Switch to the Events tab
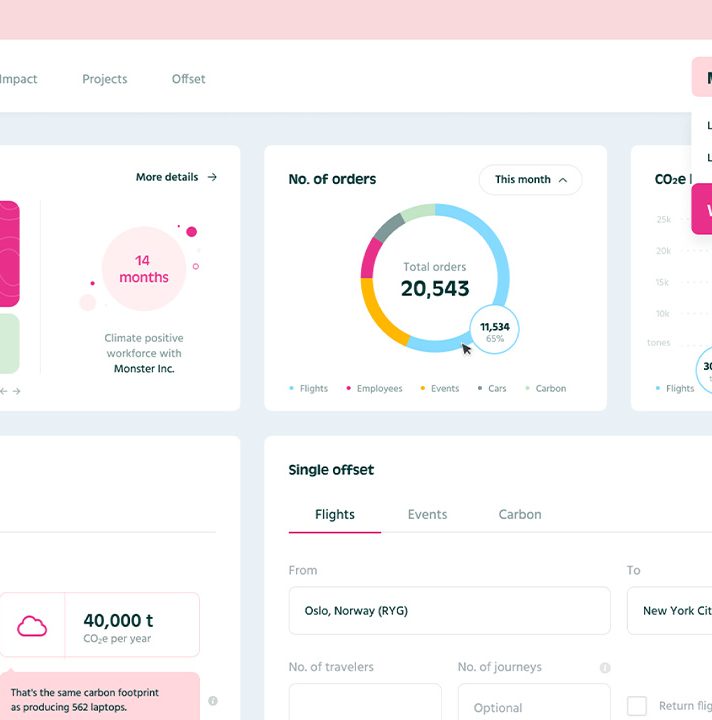 (x=427, y=515)
